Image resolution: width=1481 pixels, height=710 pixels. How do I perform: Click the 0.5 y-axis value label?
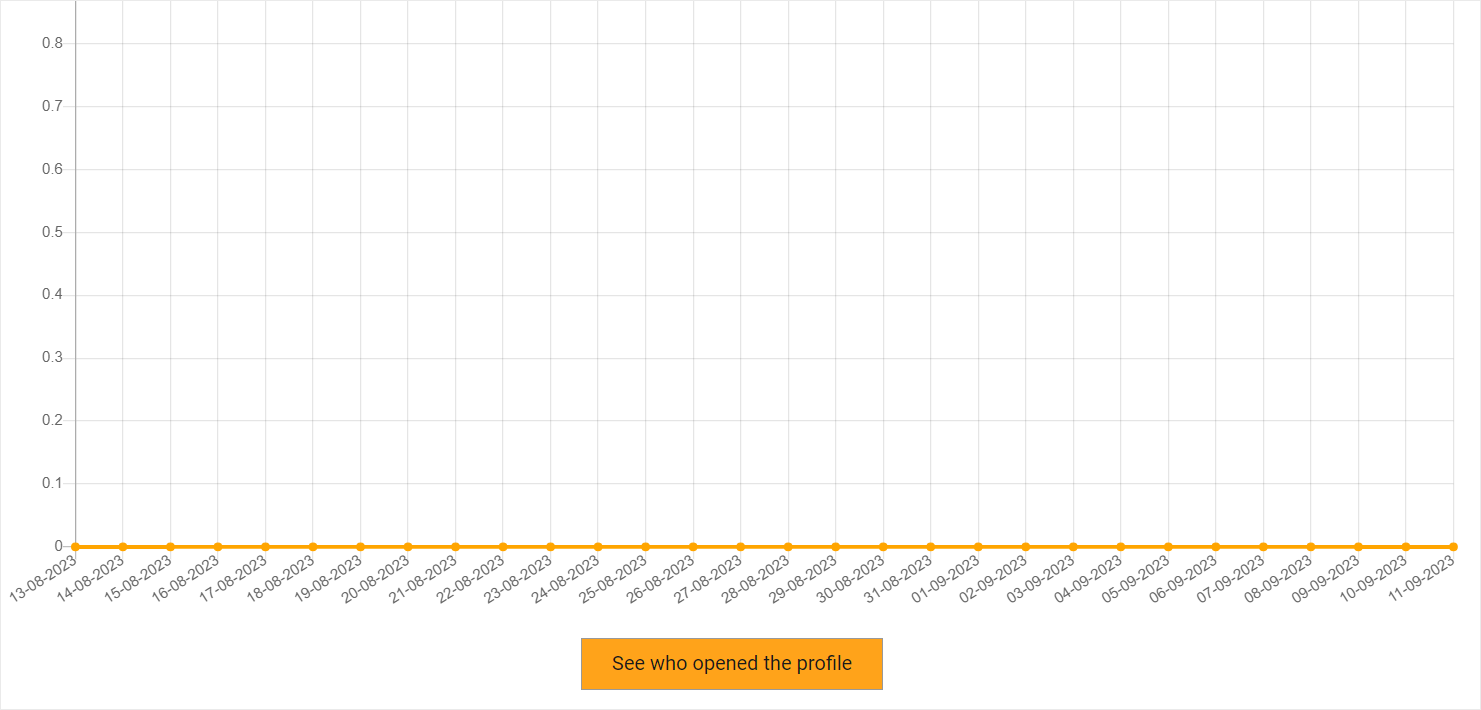(52, 232)
